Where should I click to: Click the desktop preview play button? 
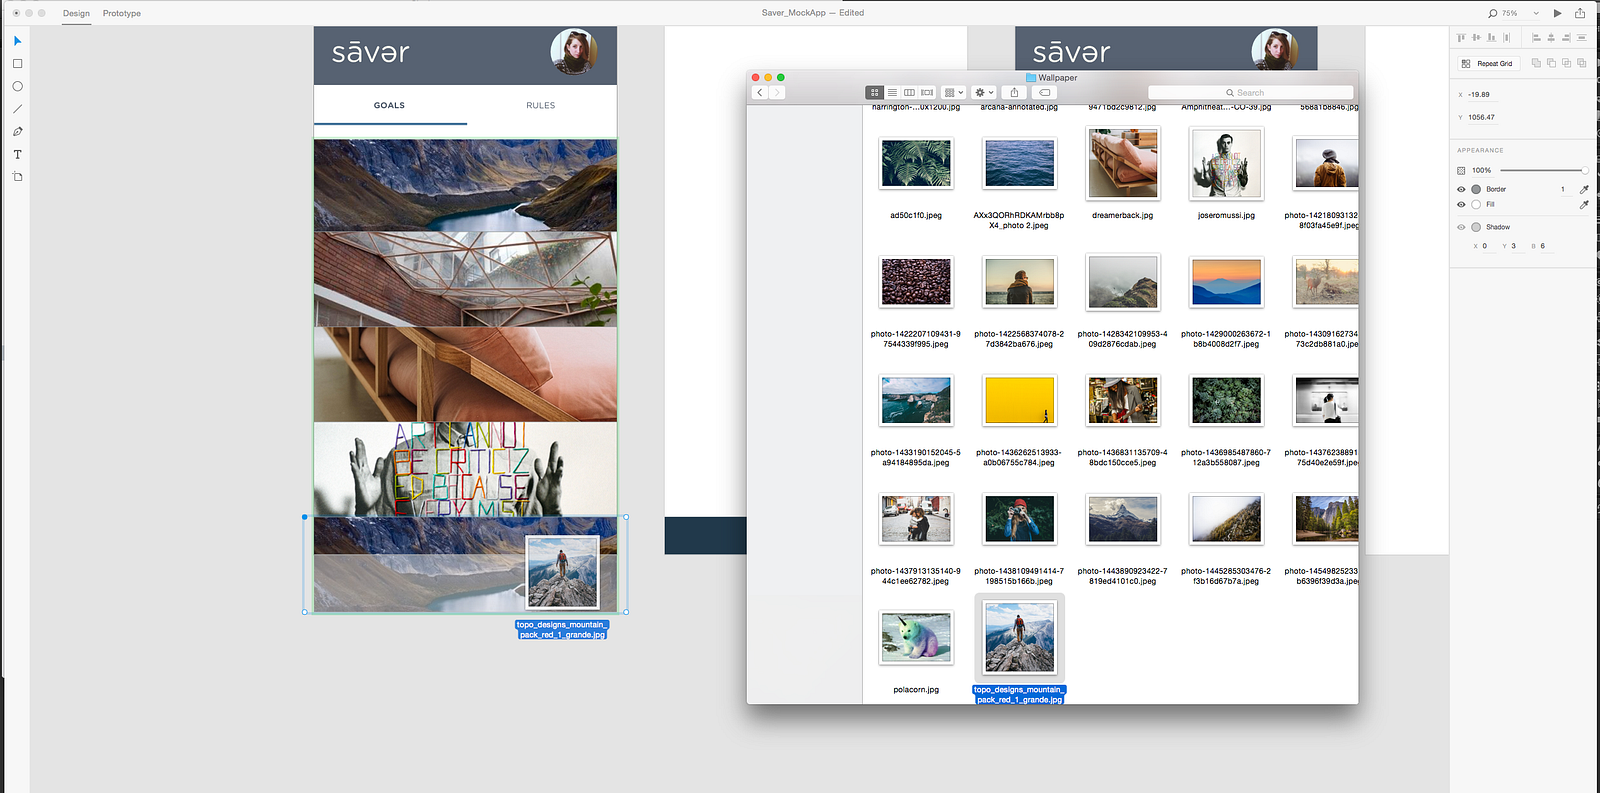(1557, 13)
